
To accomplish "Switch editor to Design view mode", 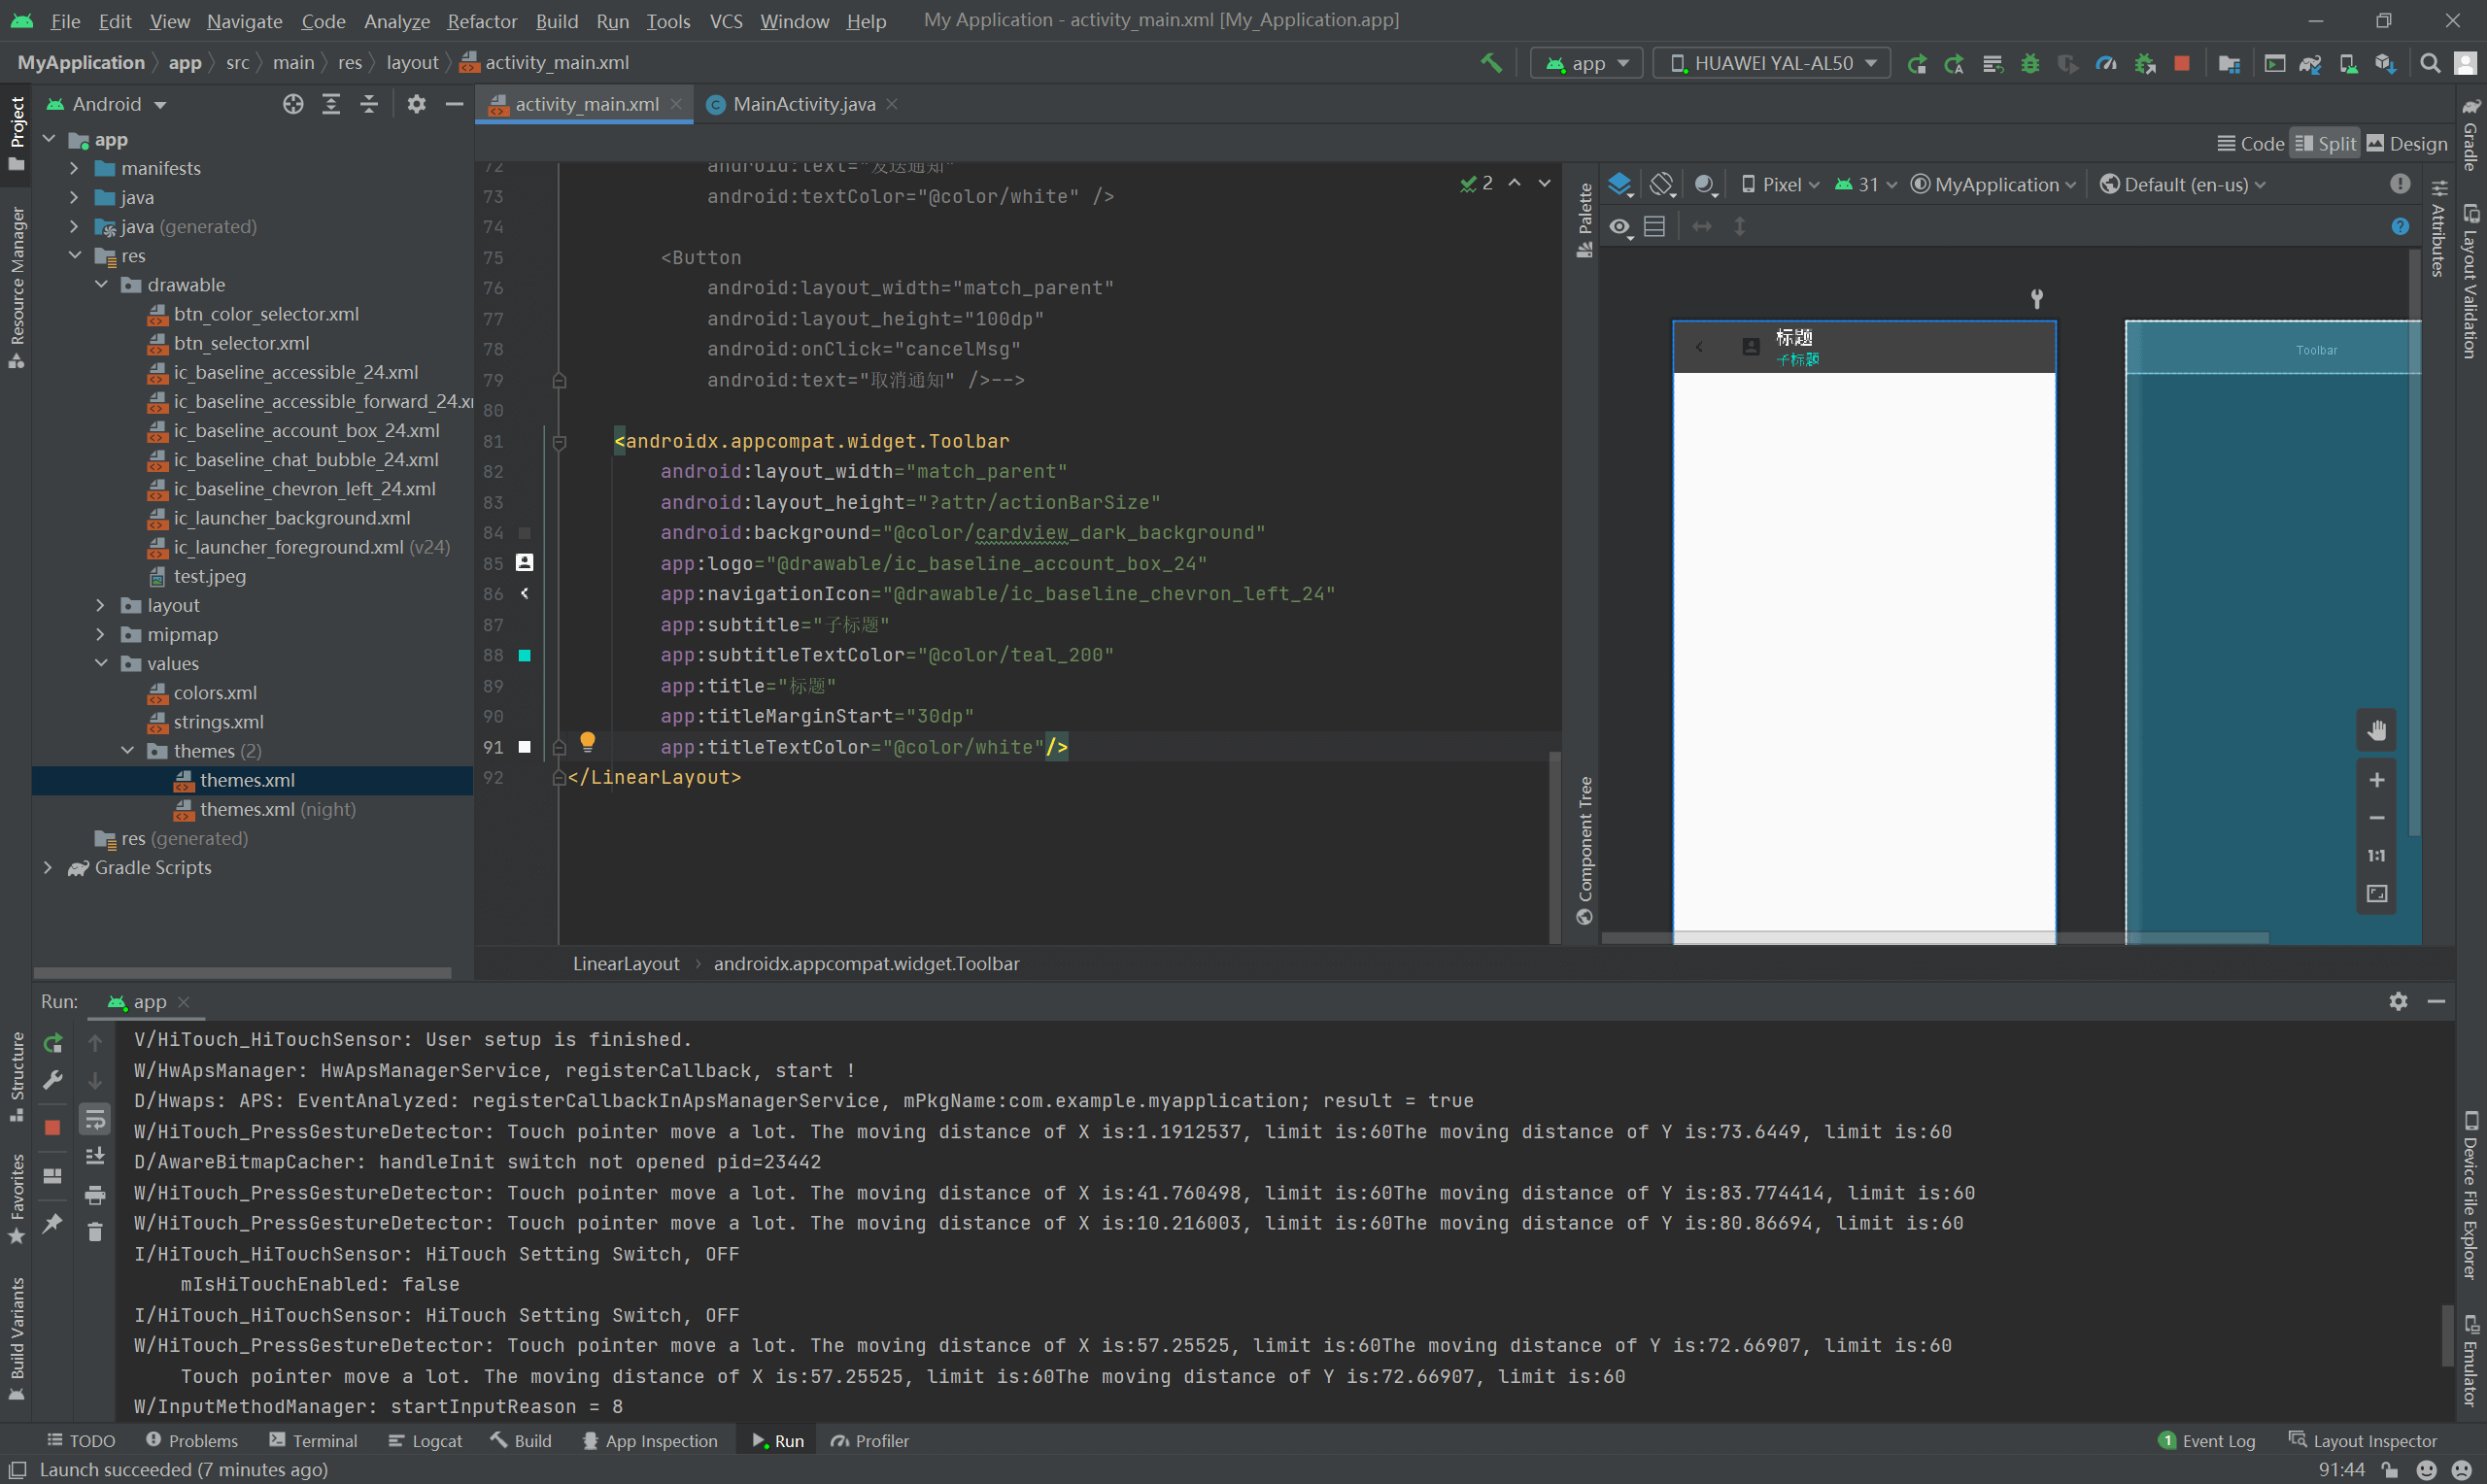I will (x=2407, y=144).
